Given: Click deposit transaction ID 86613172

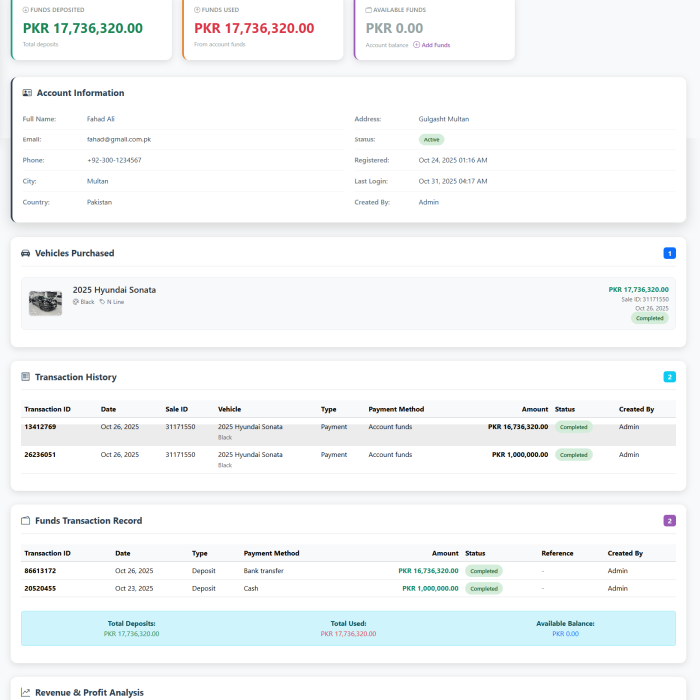Looking at the screenshot, I should click(x=40, y=571).
